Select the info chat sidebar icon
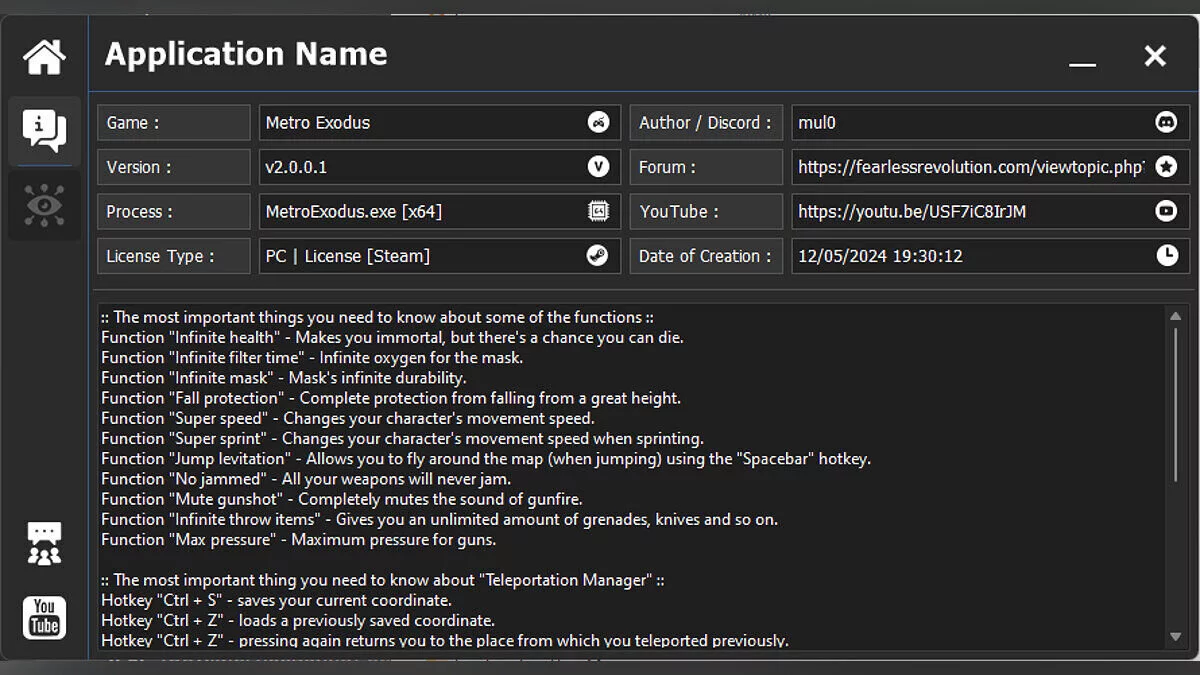 click(x=44, y=132)
